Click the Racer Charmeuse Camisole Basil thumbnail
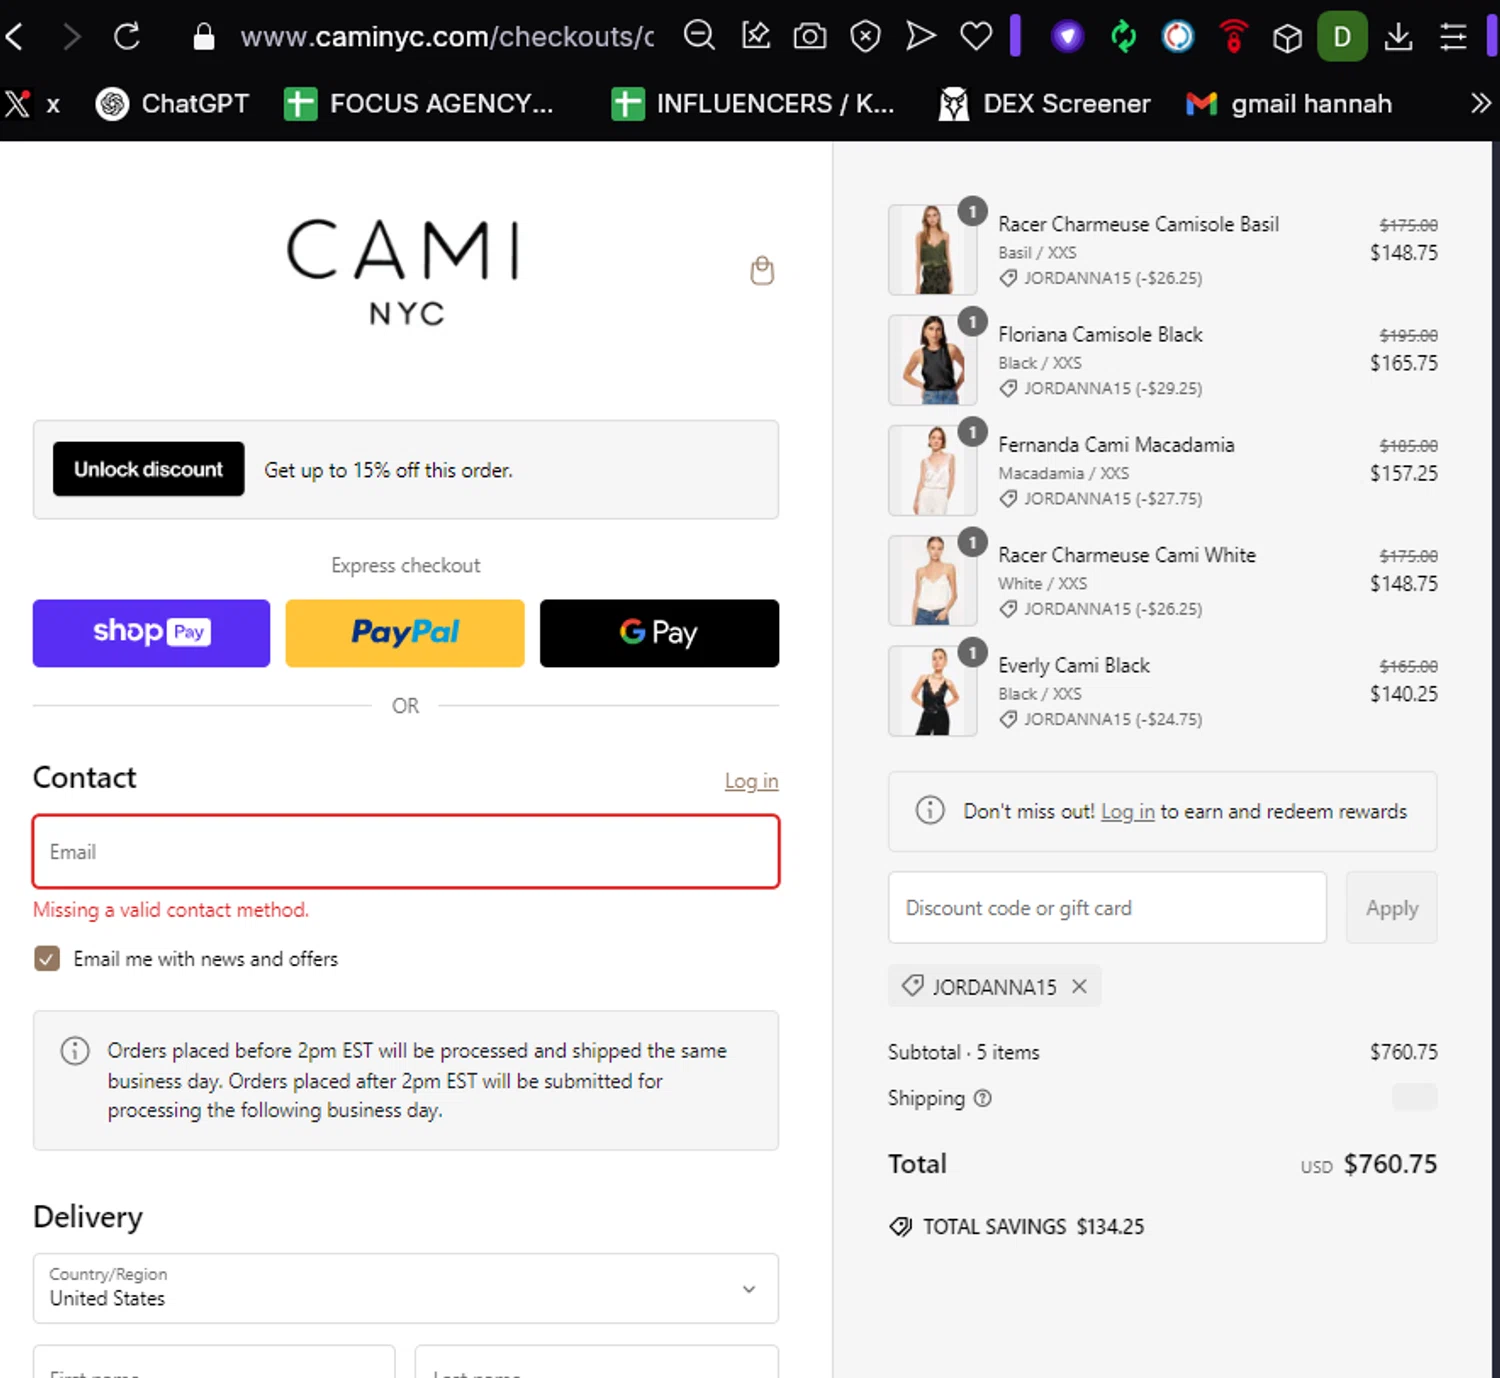 933,250
